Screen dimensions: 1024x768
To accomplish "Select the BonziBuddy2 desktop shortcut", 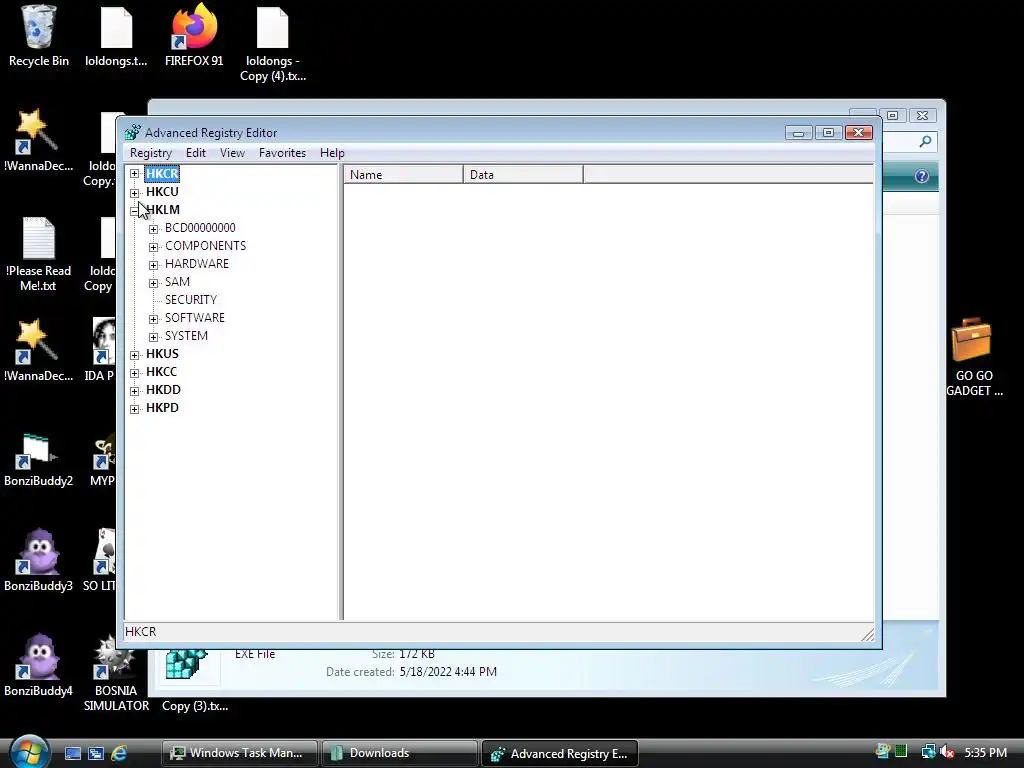I will (39, 460).
